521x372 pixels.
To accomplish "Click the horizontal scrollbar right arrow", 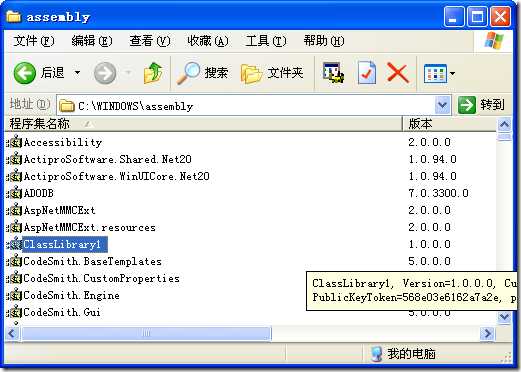I will tap(488, 333).
